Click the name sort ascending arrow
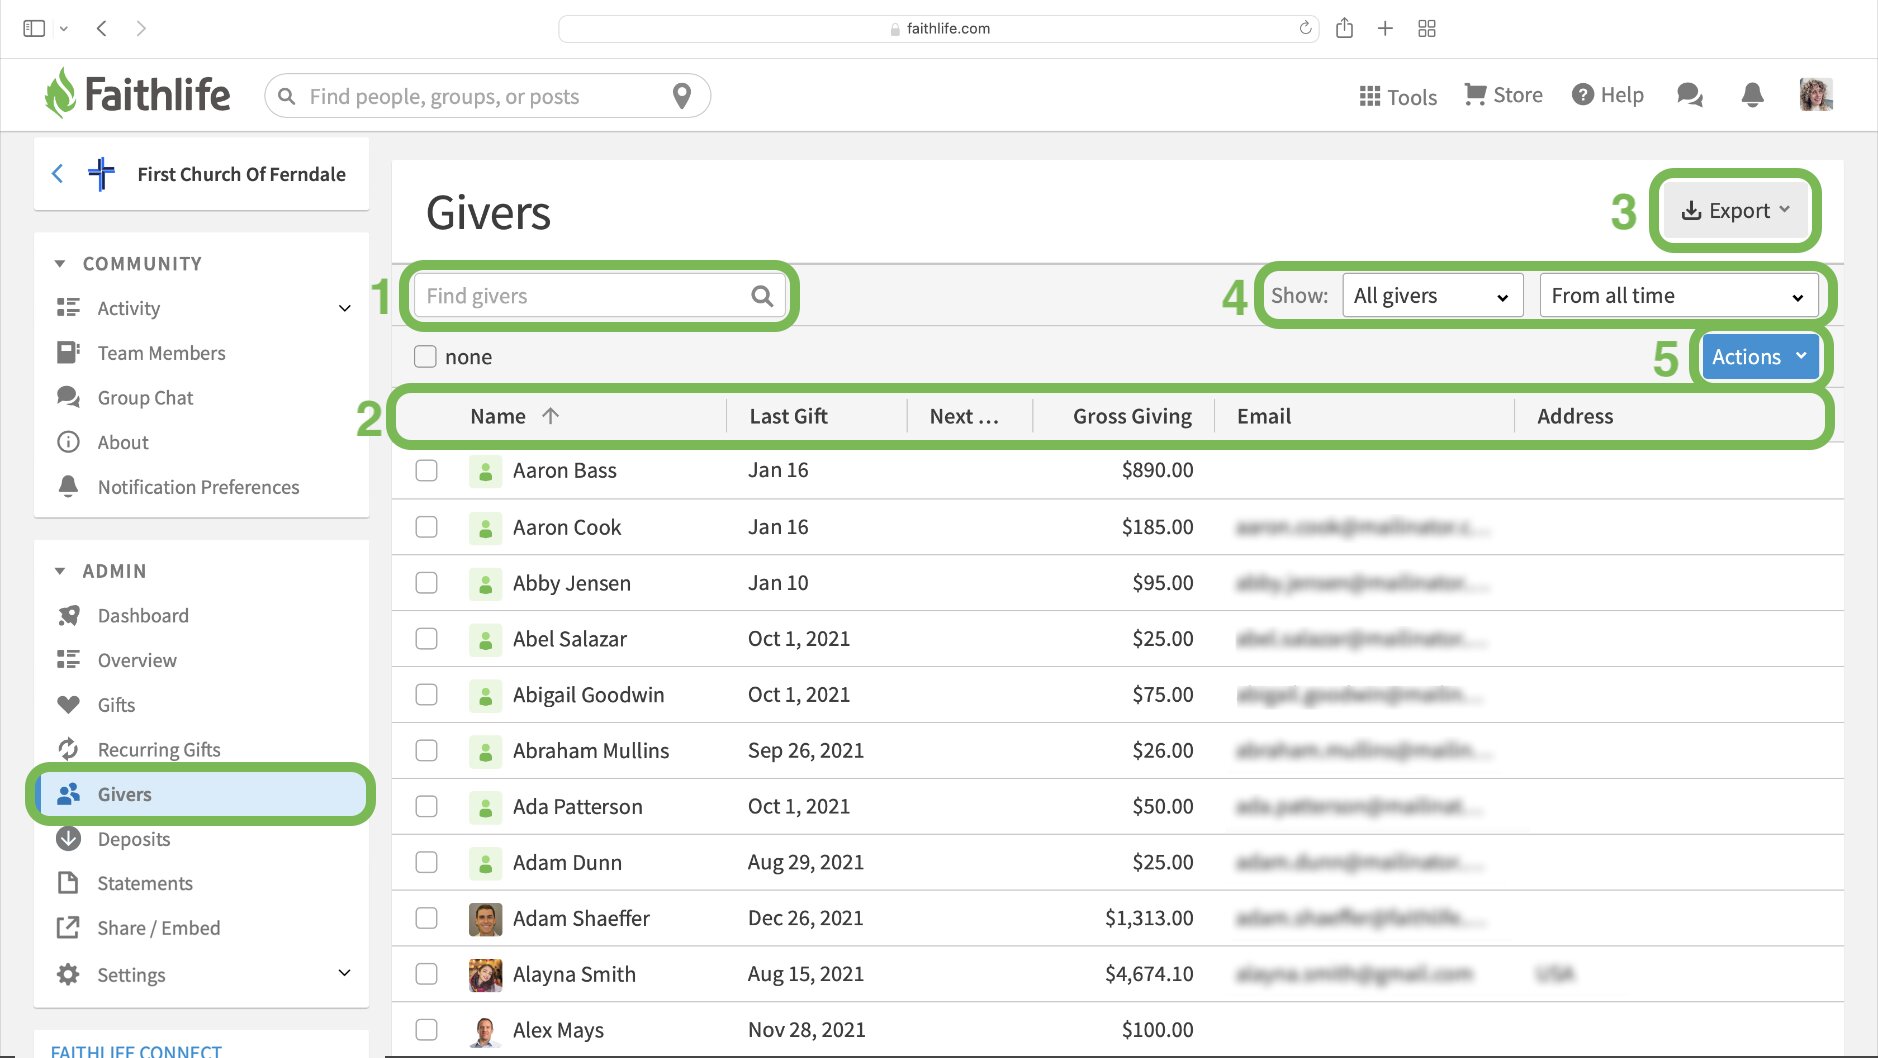 (x=550, y=416)
